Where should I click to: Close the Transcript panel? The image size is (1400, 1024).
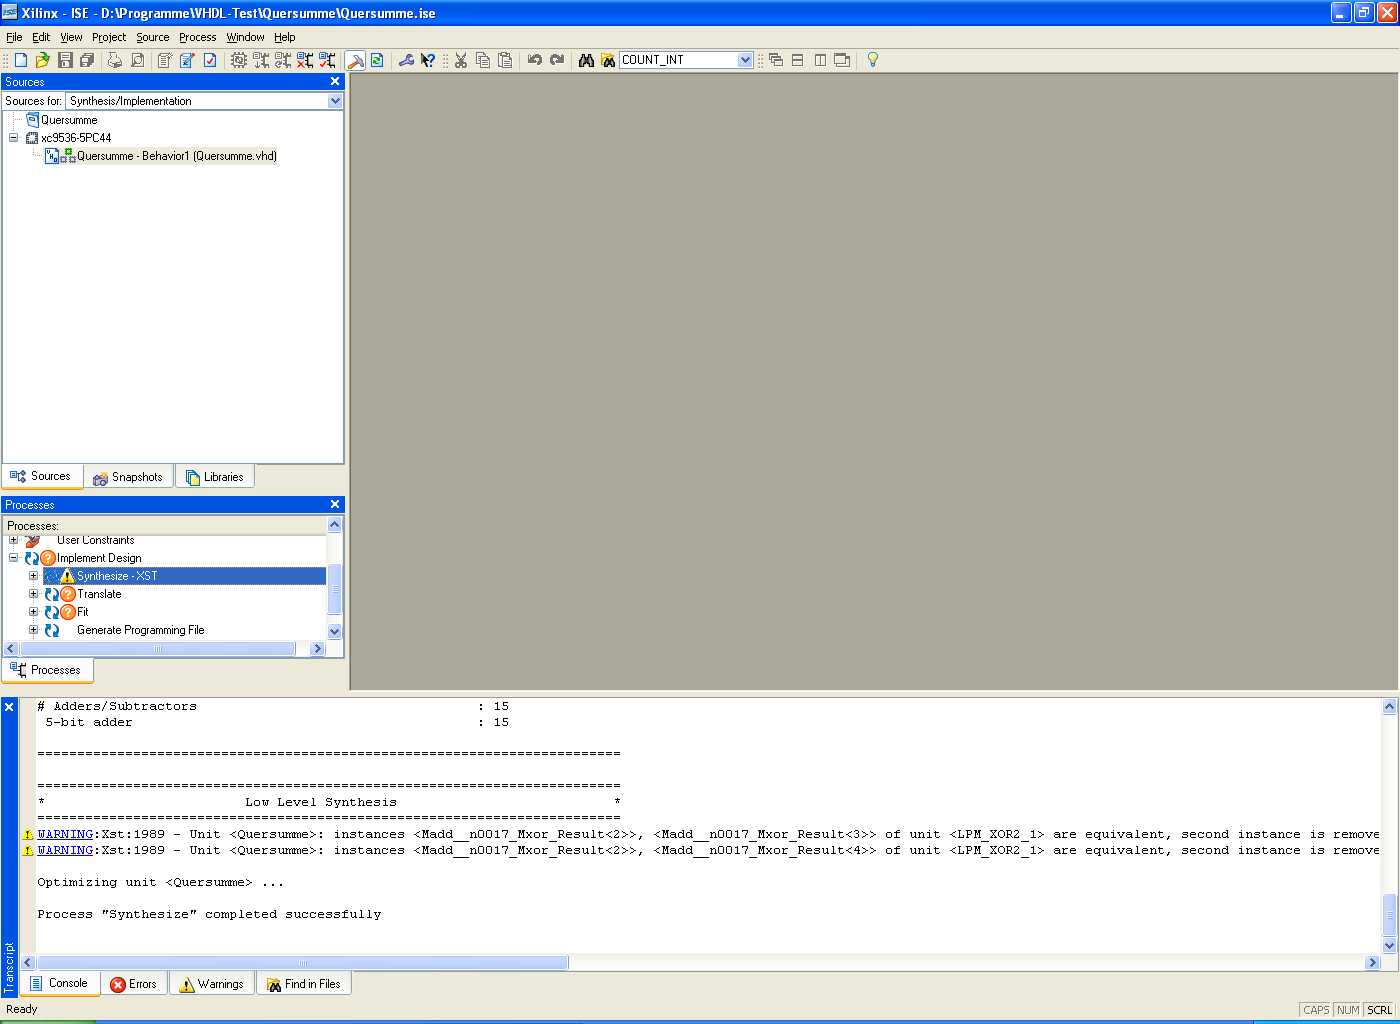9,707
